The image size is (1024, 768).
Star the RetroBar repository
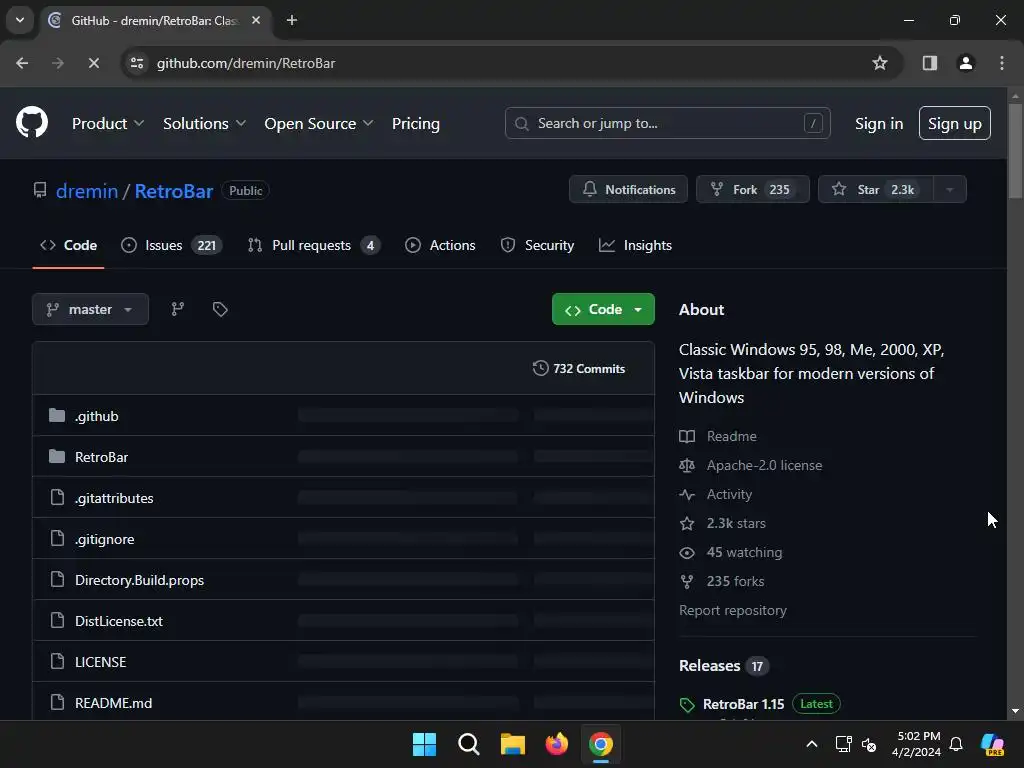point(876,189)
